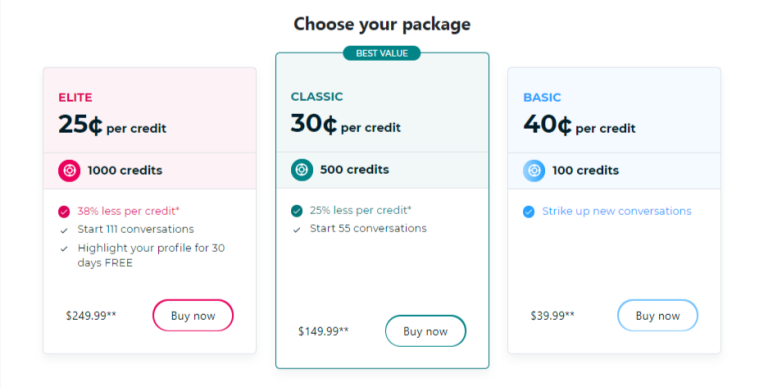Buy the Basic package now

[x=658, y=315]
